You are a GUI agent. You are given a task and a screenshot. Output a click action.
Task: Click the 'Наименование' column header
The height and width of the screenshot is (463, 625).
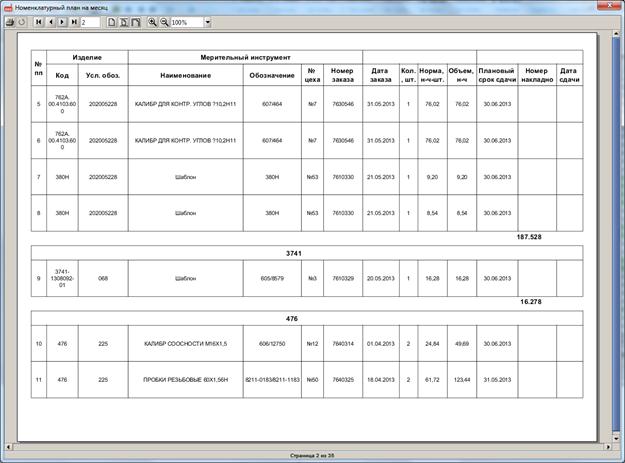(185, 75)
